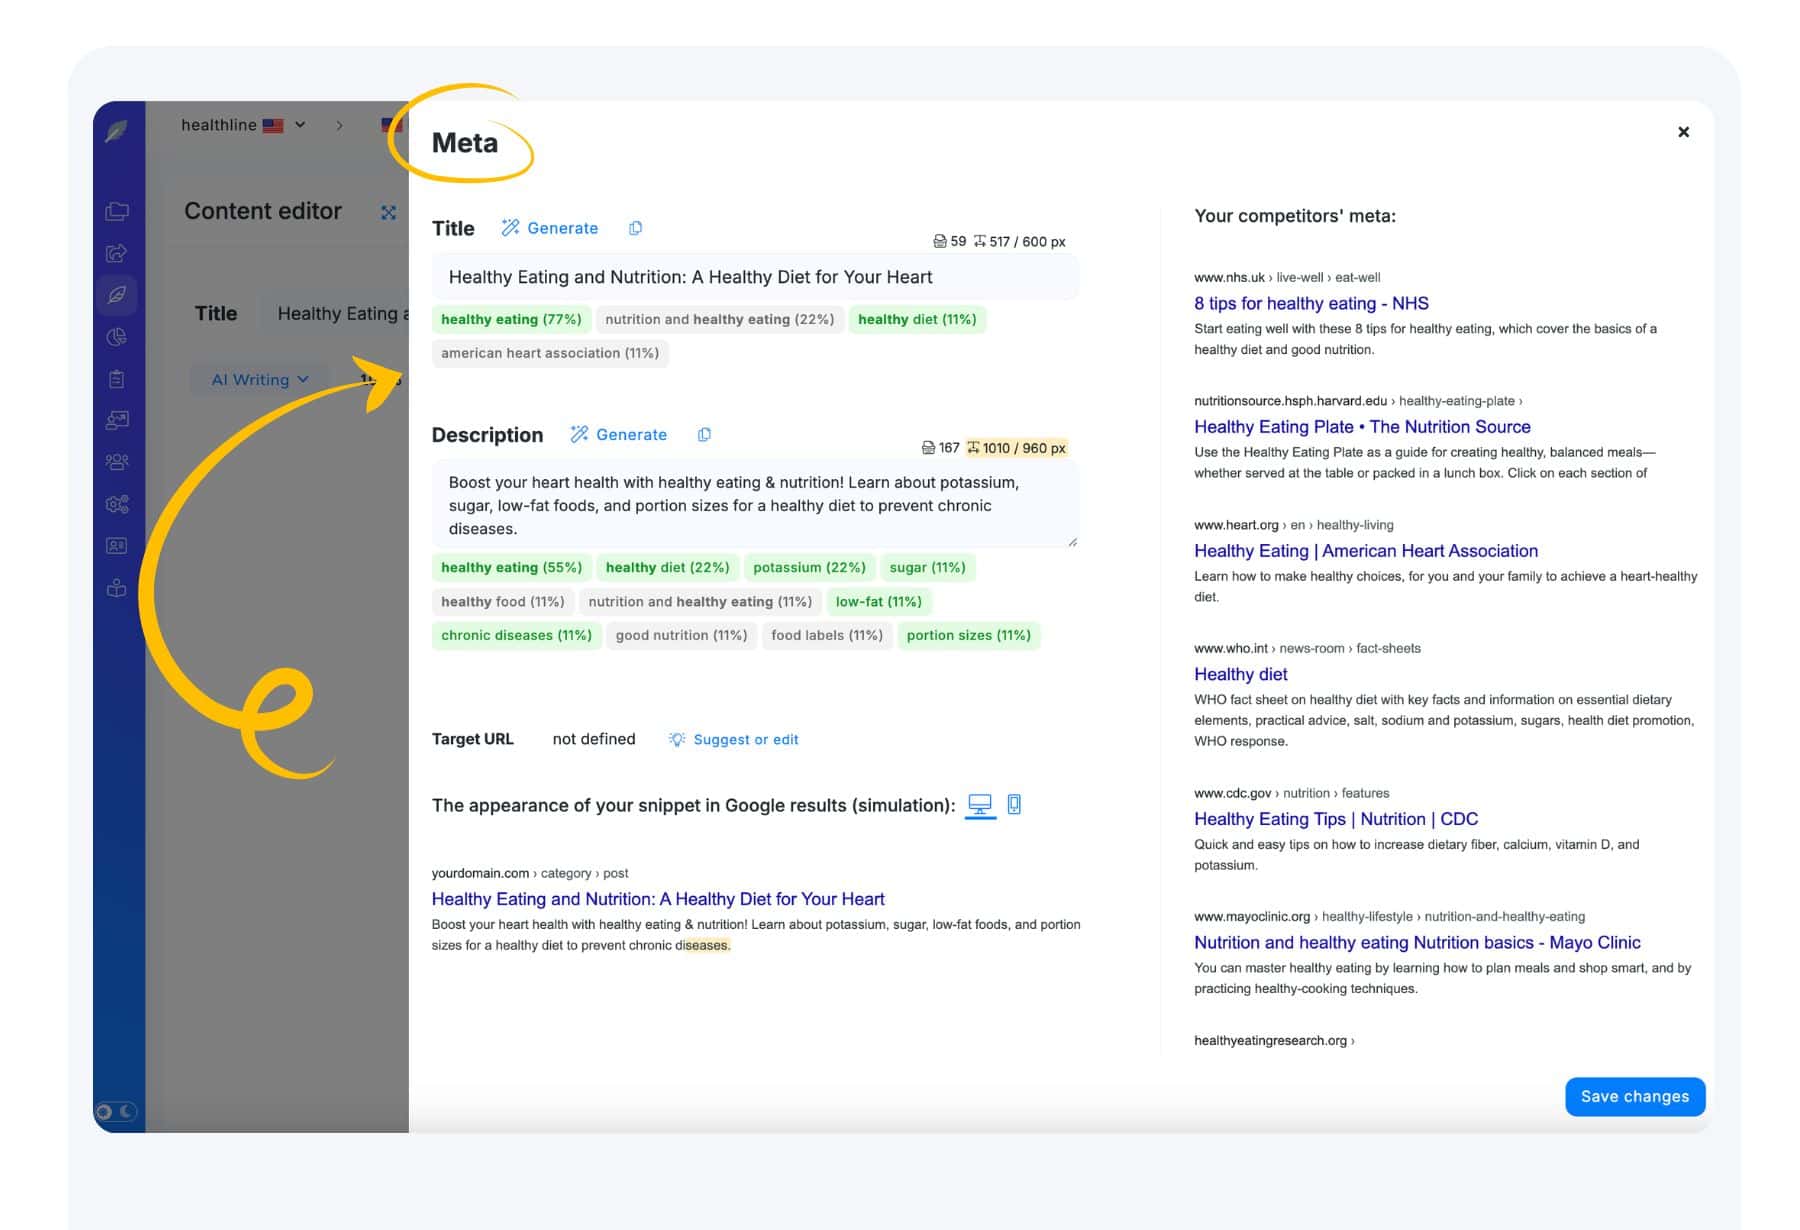
Task: Copy the meta title text
Action: 635,228
